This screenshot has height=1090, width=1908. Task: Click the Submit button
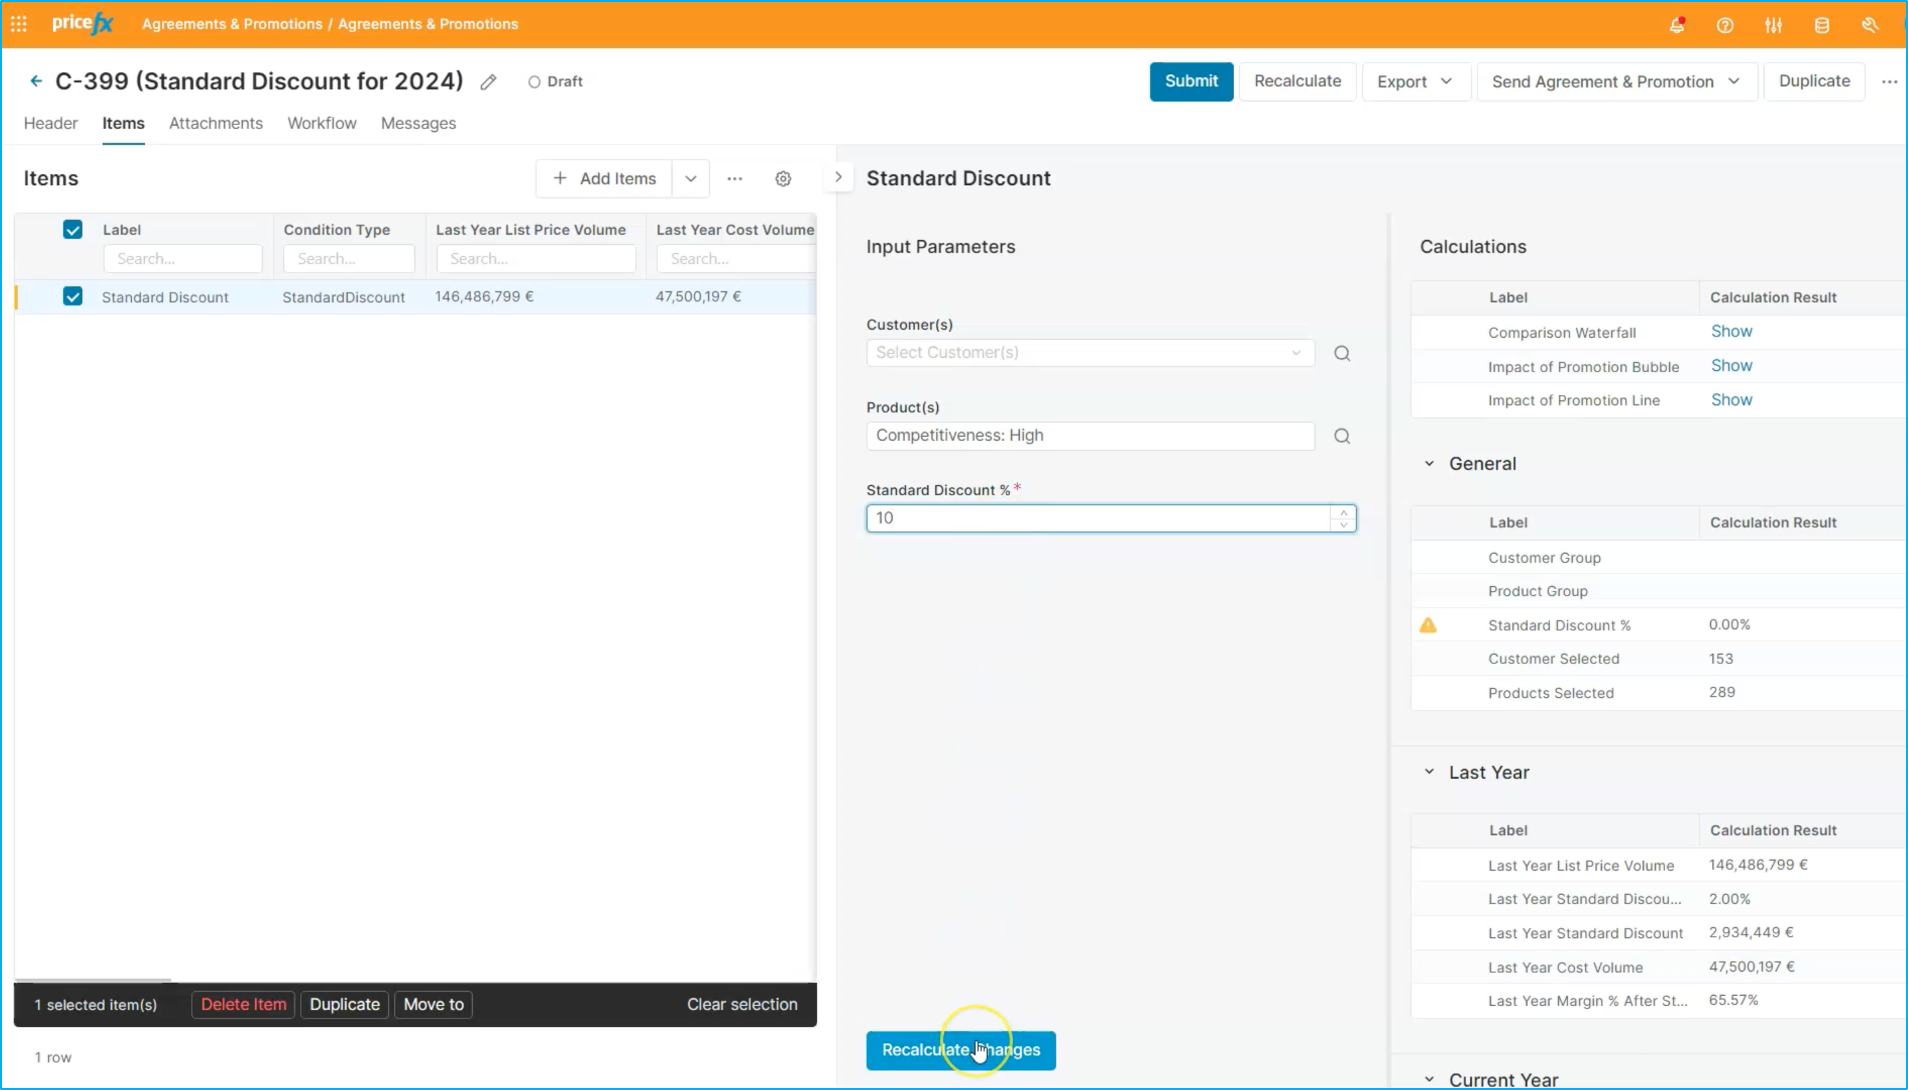[1191, 81]
